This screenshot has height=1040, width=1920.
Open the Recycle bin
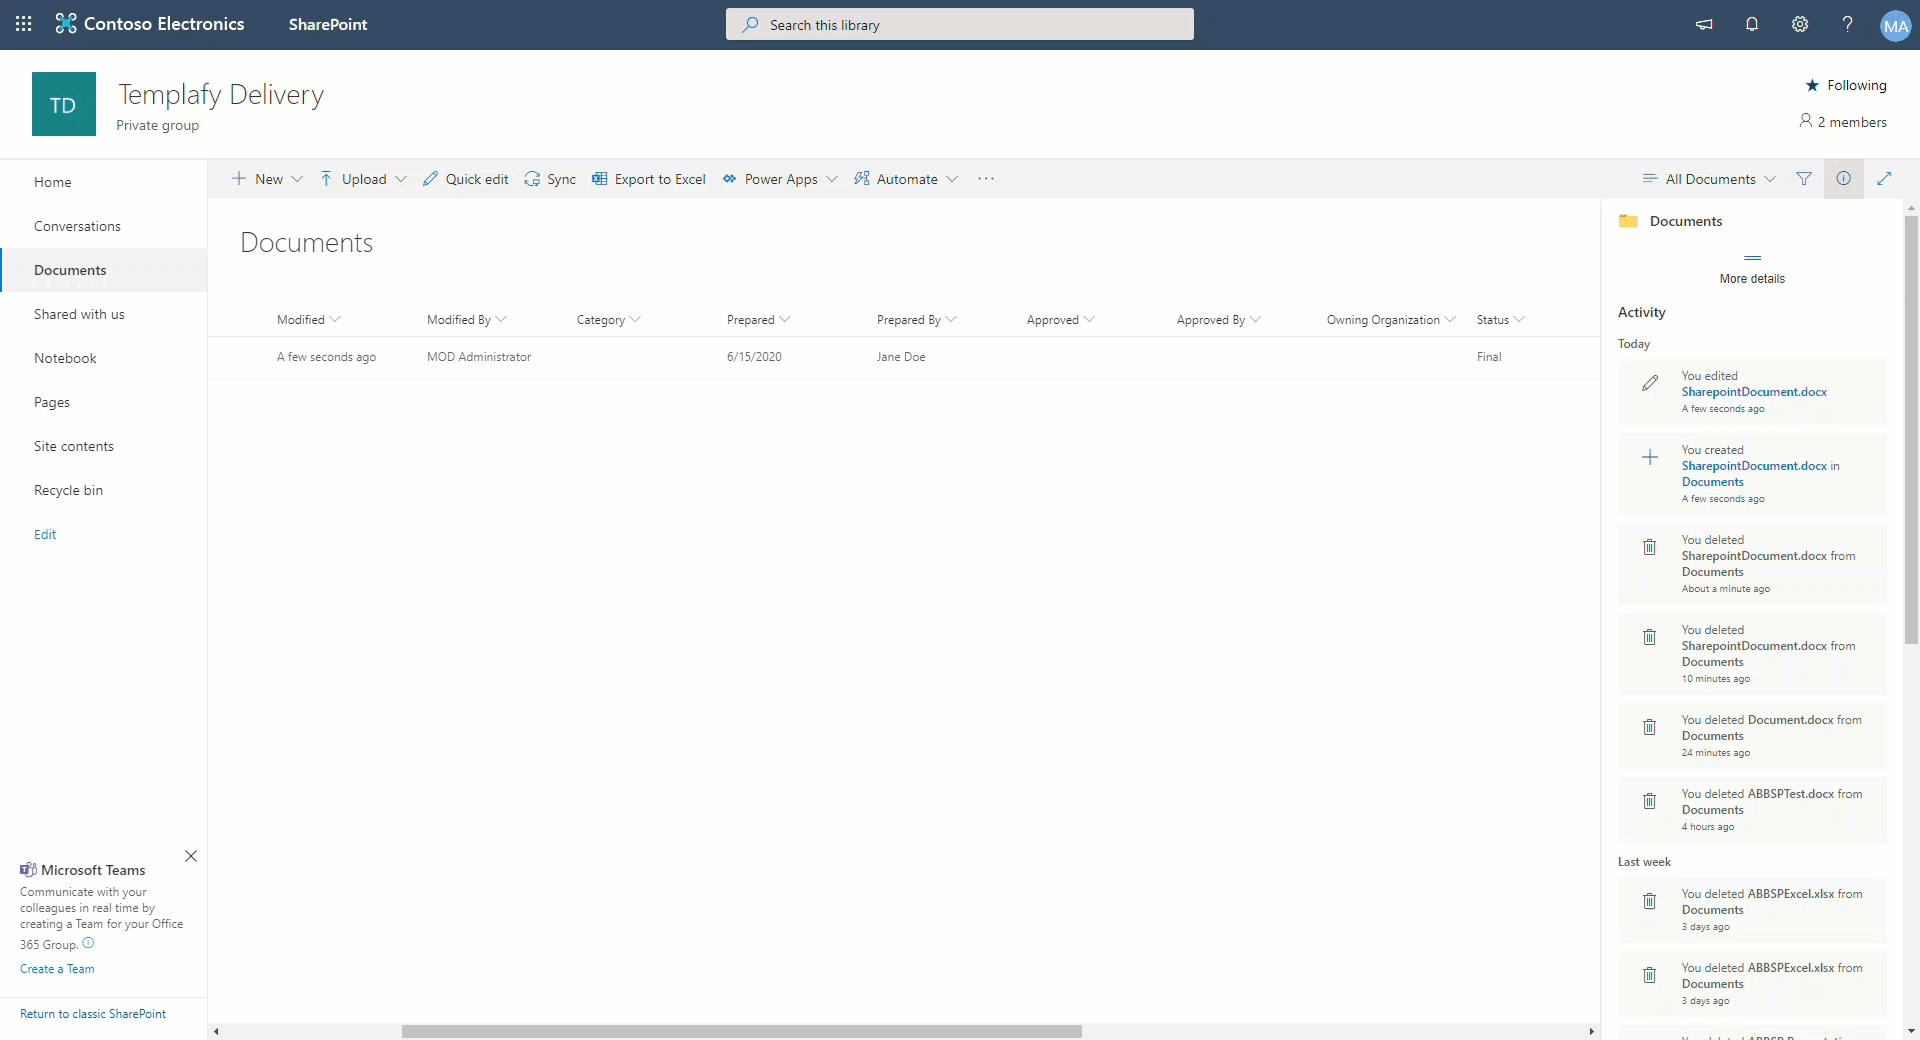point(68,490)
